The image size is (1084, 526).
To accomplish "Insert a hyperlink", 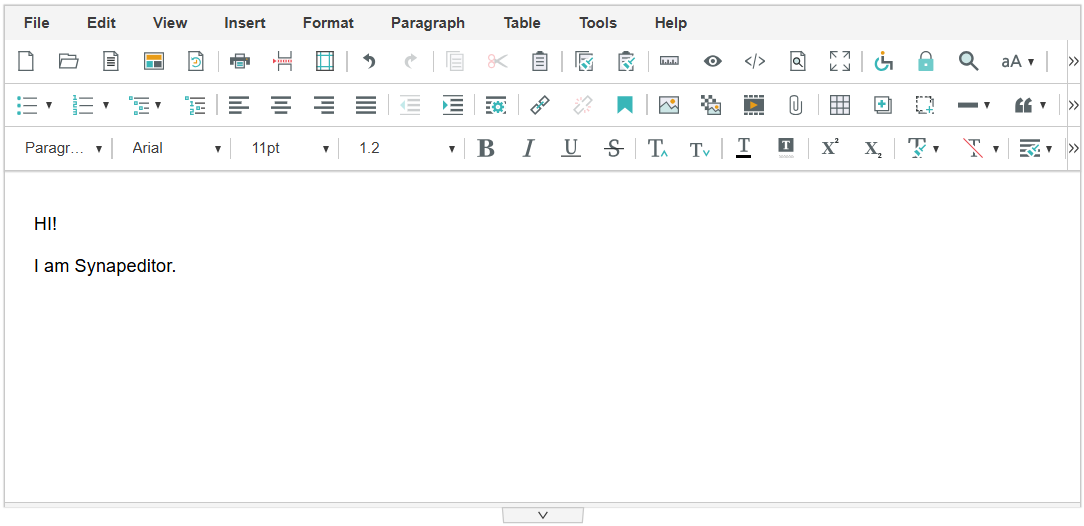I will tap(540, 105).
